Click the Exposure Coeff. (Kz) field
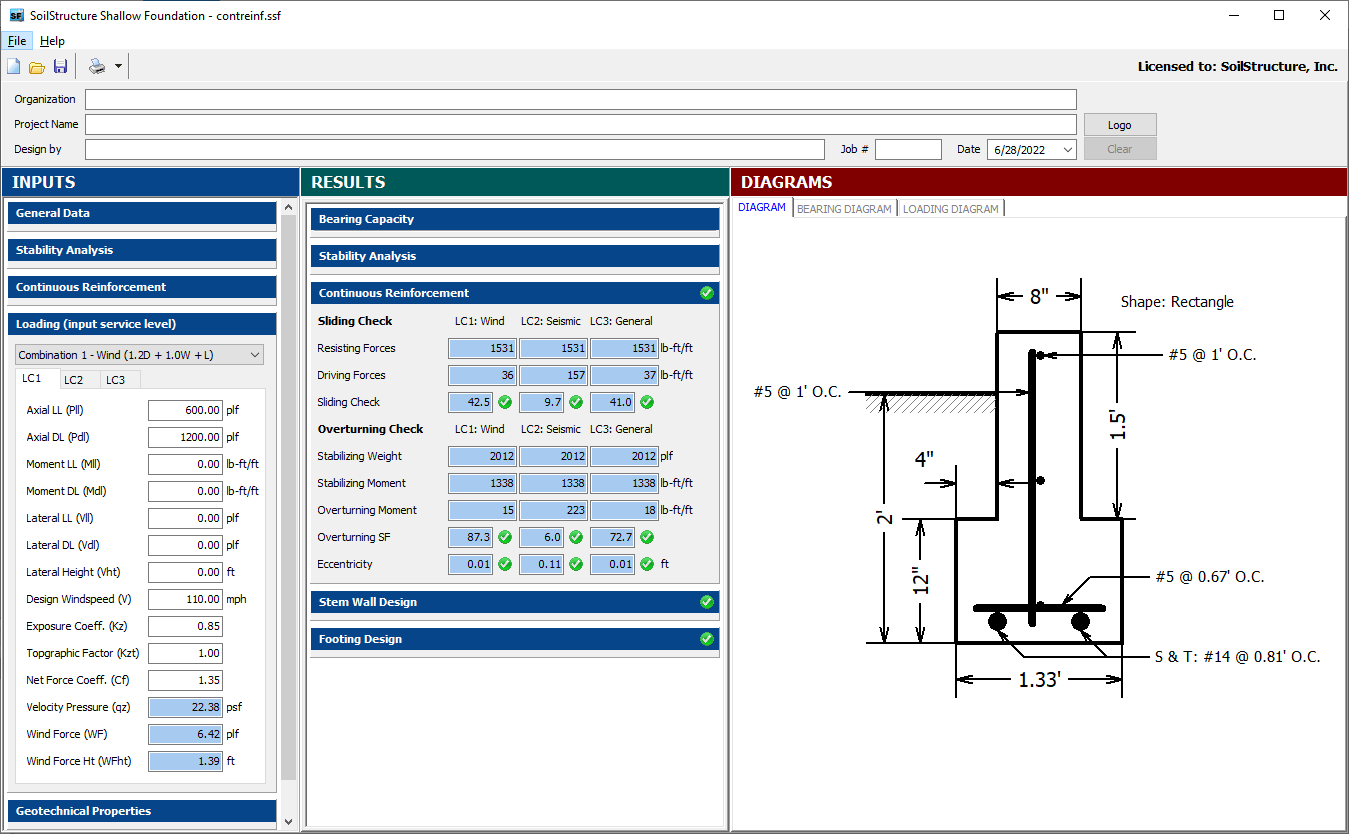The height and width of the screenshot is (834, 1349). click(185, 626)
